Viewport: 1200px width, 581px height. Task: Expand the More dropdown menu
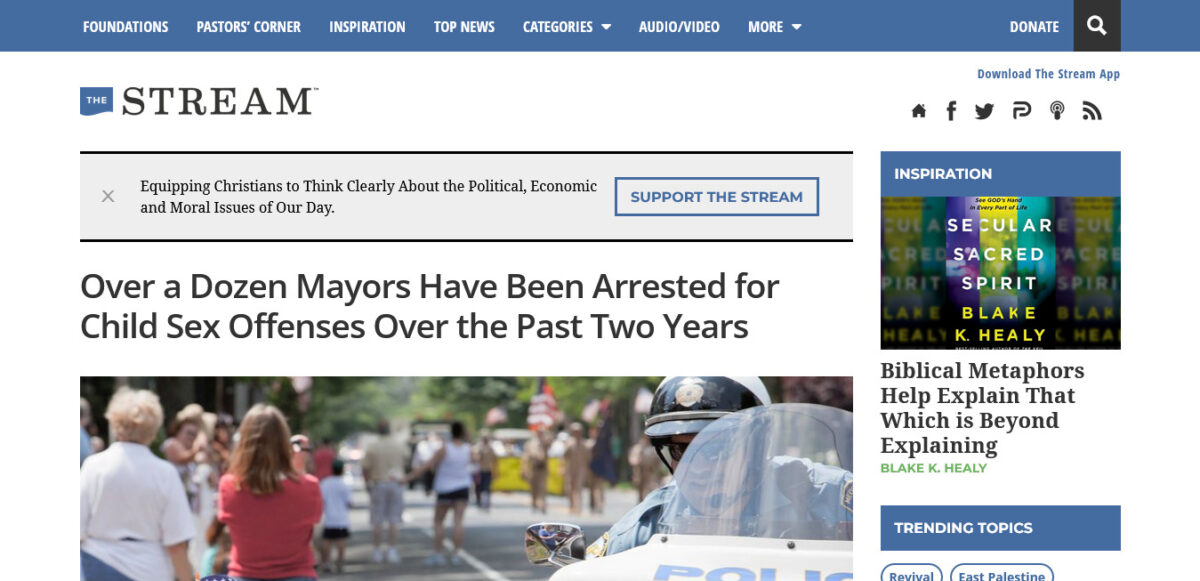(774, 27)
